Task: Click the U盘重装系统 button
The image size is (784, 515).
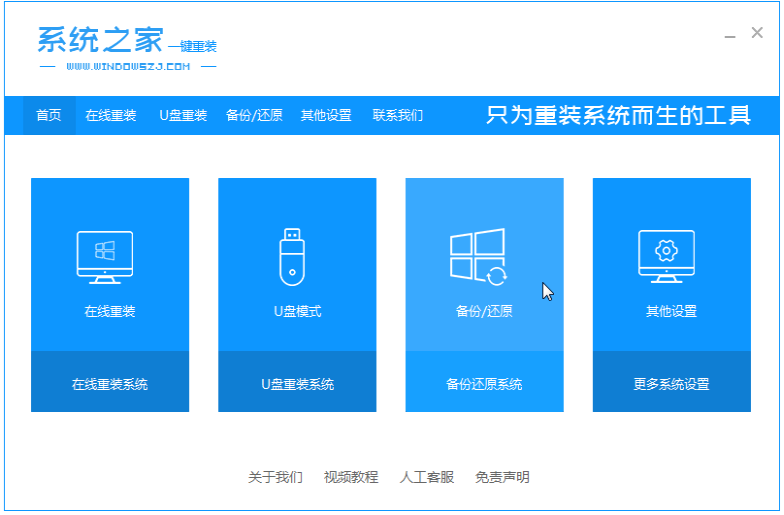Action: click(297, 382)
